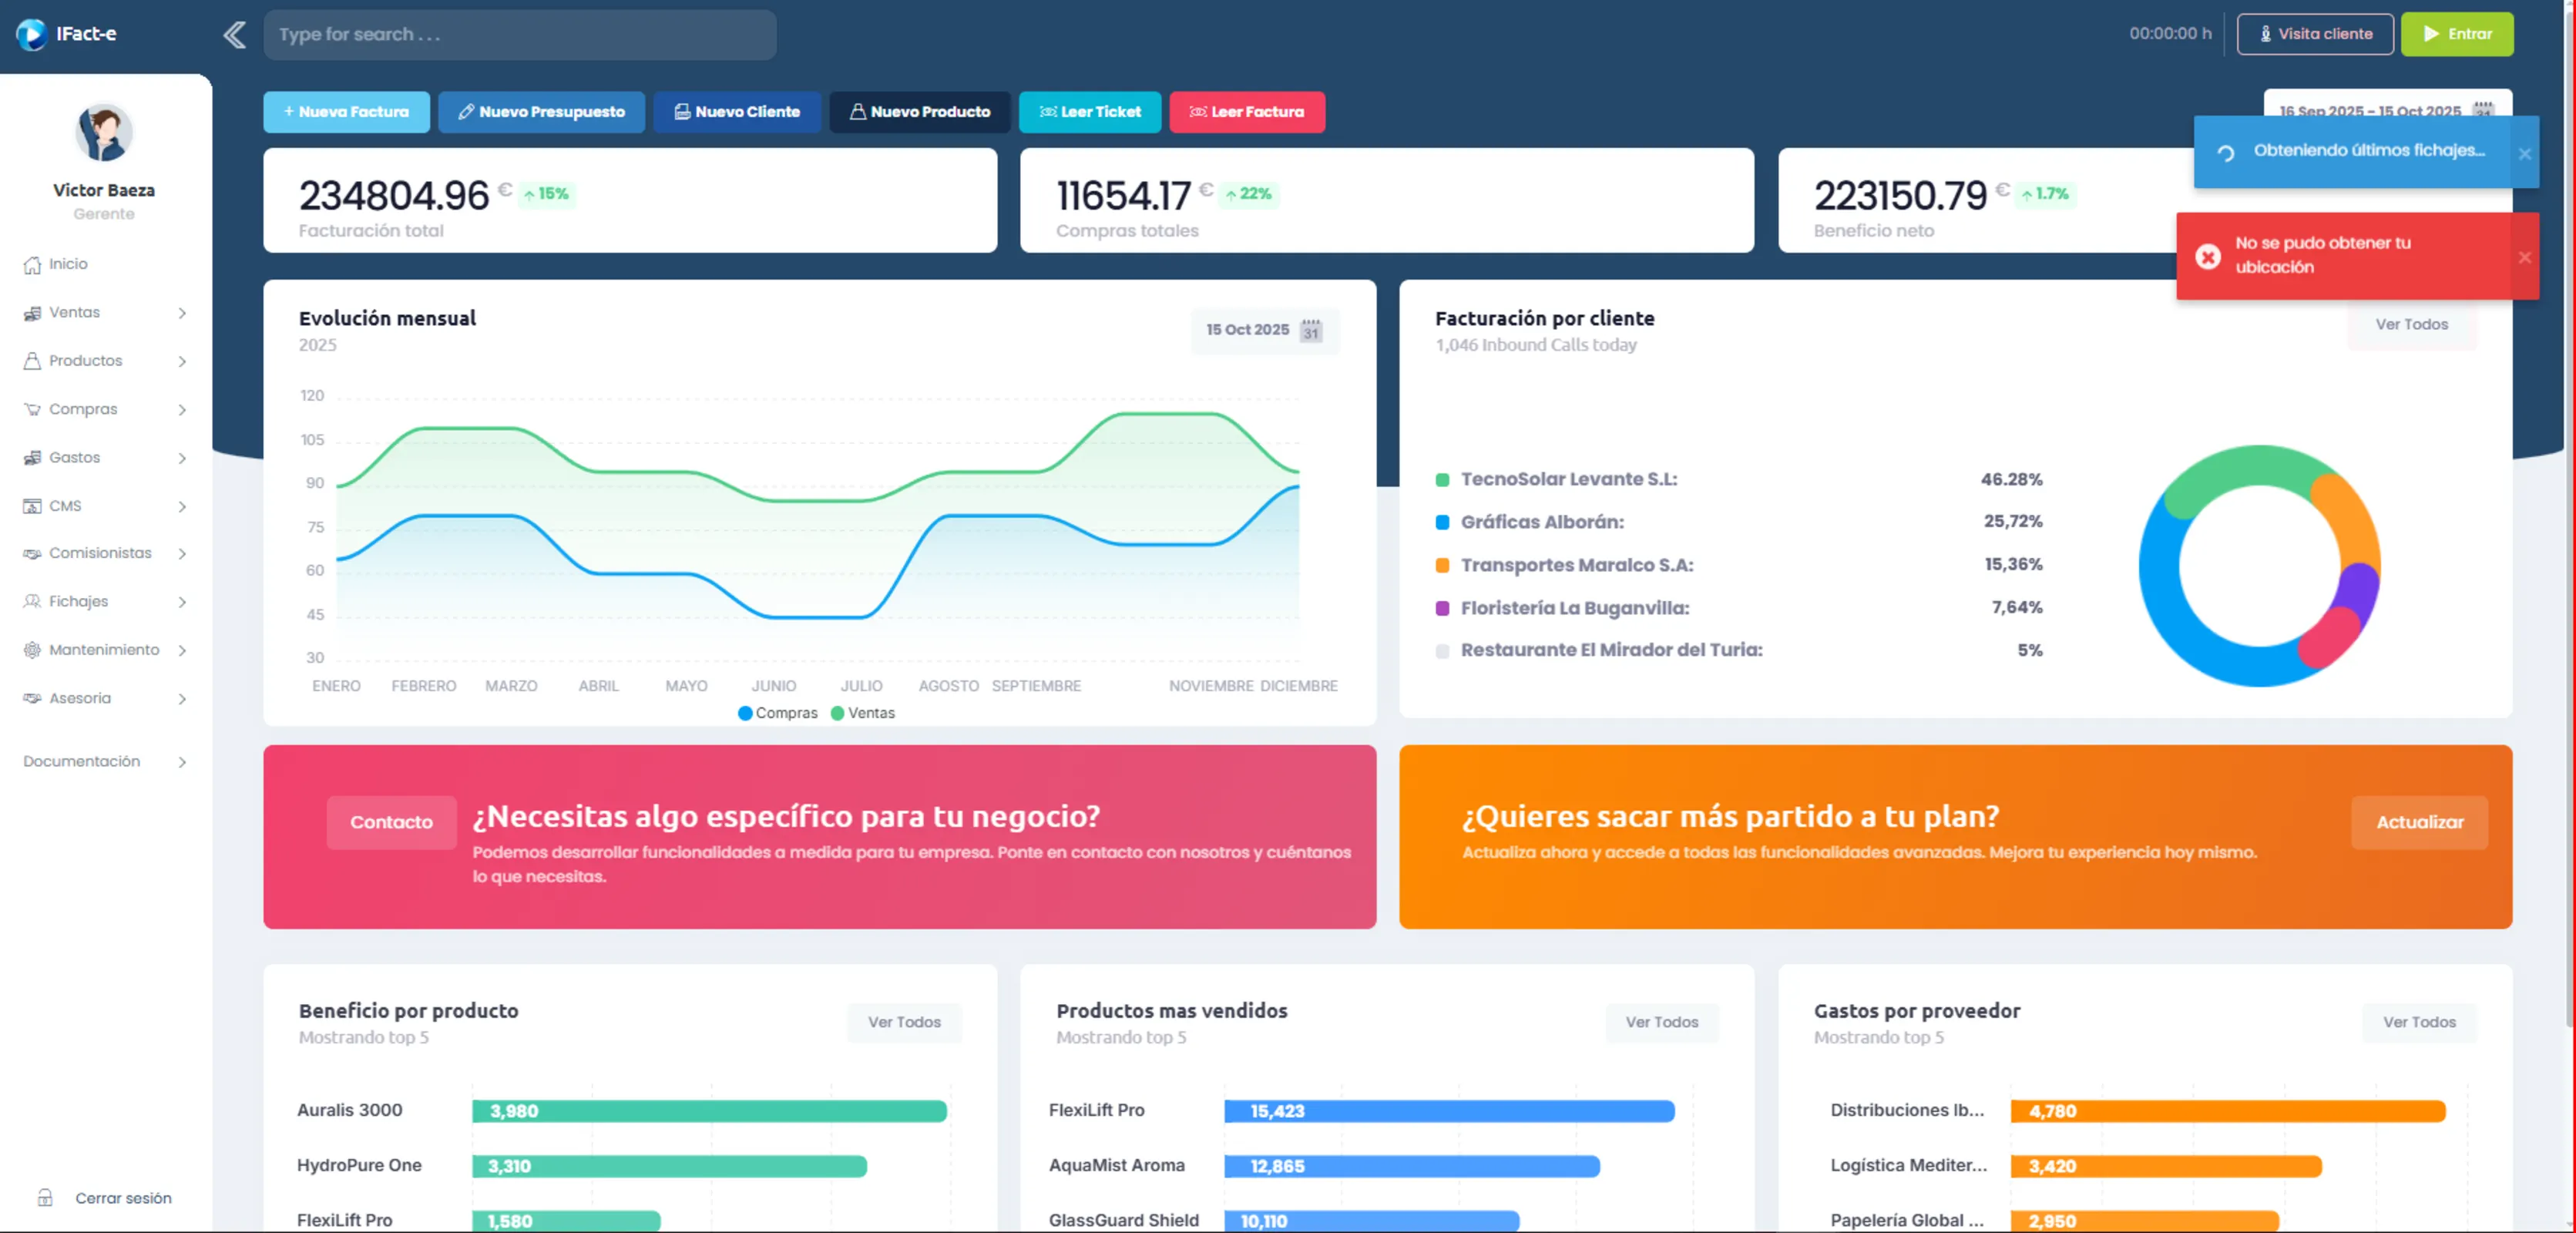The width and height of the screenshot is (2576, 1233).
Task: Click the Contacto button
Action: coord(391,822)
